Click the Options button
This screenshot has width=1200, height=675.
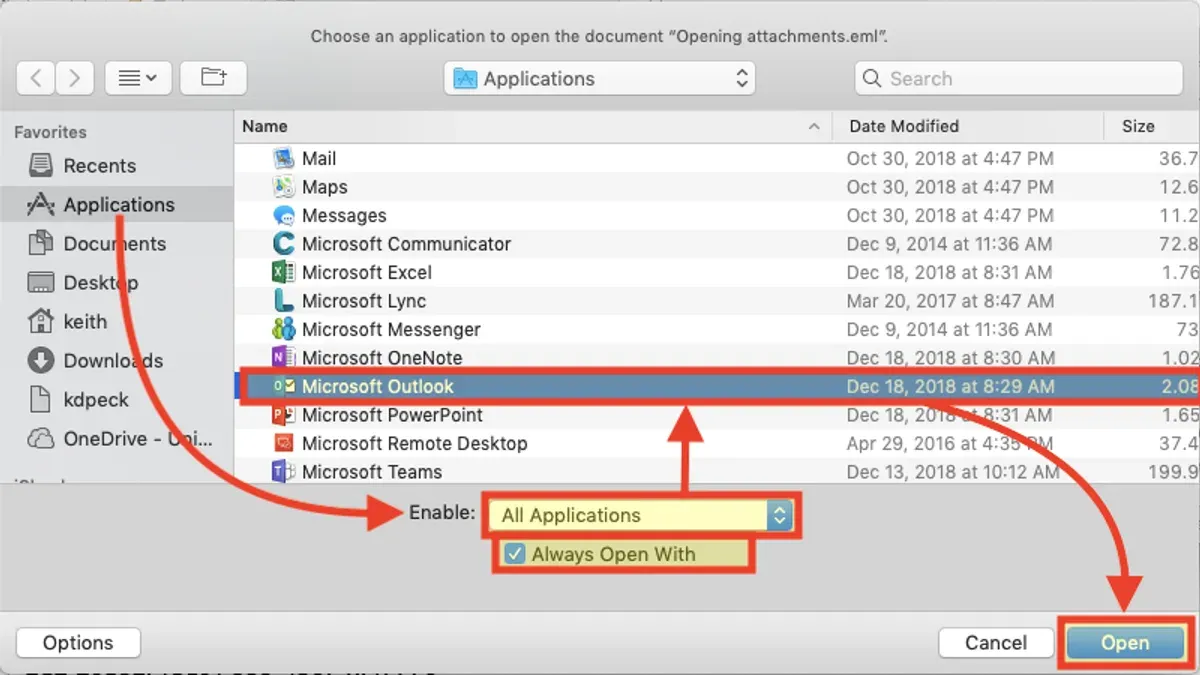click(78, 643)
